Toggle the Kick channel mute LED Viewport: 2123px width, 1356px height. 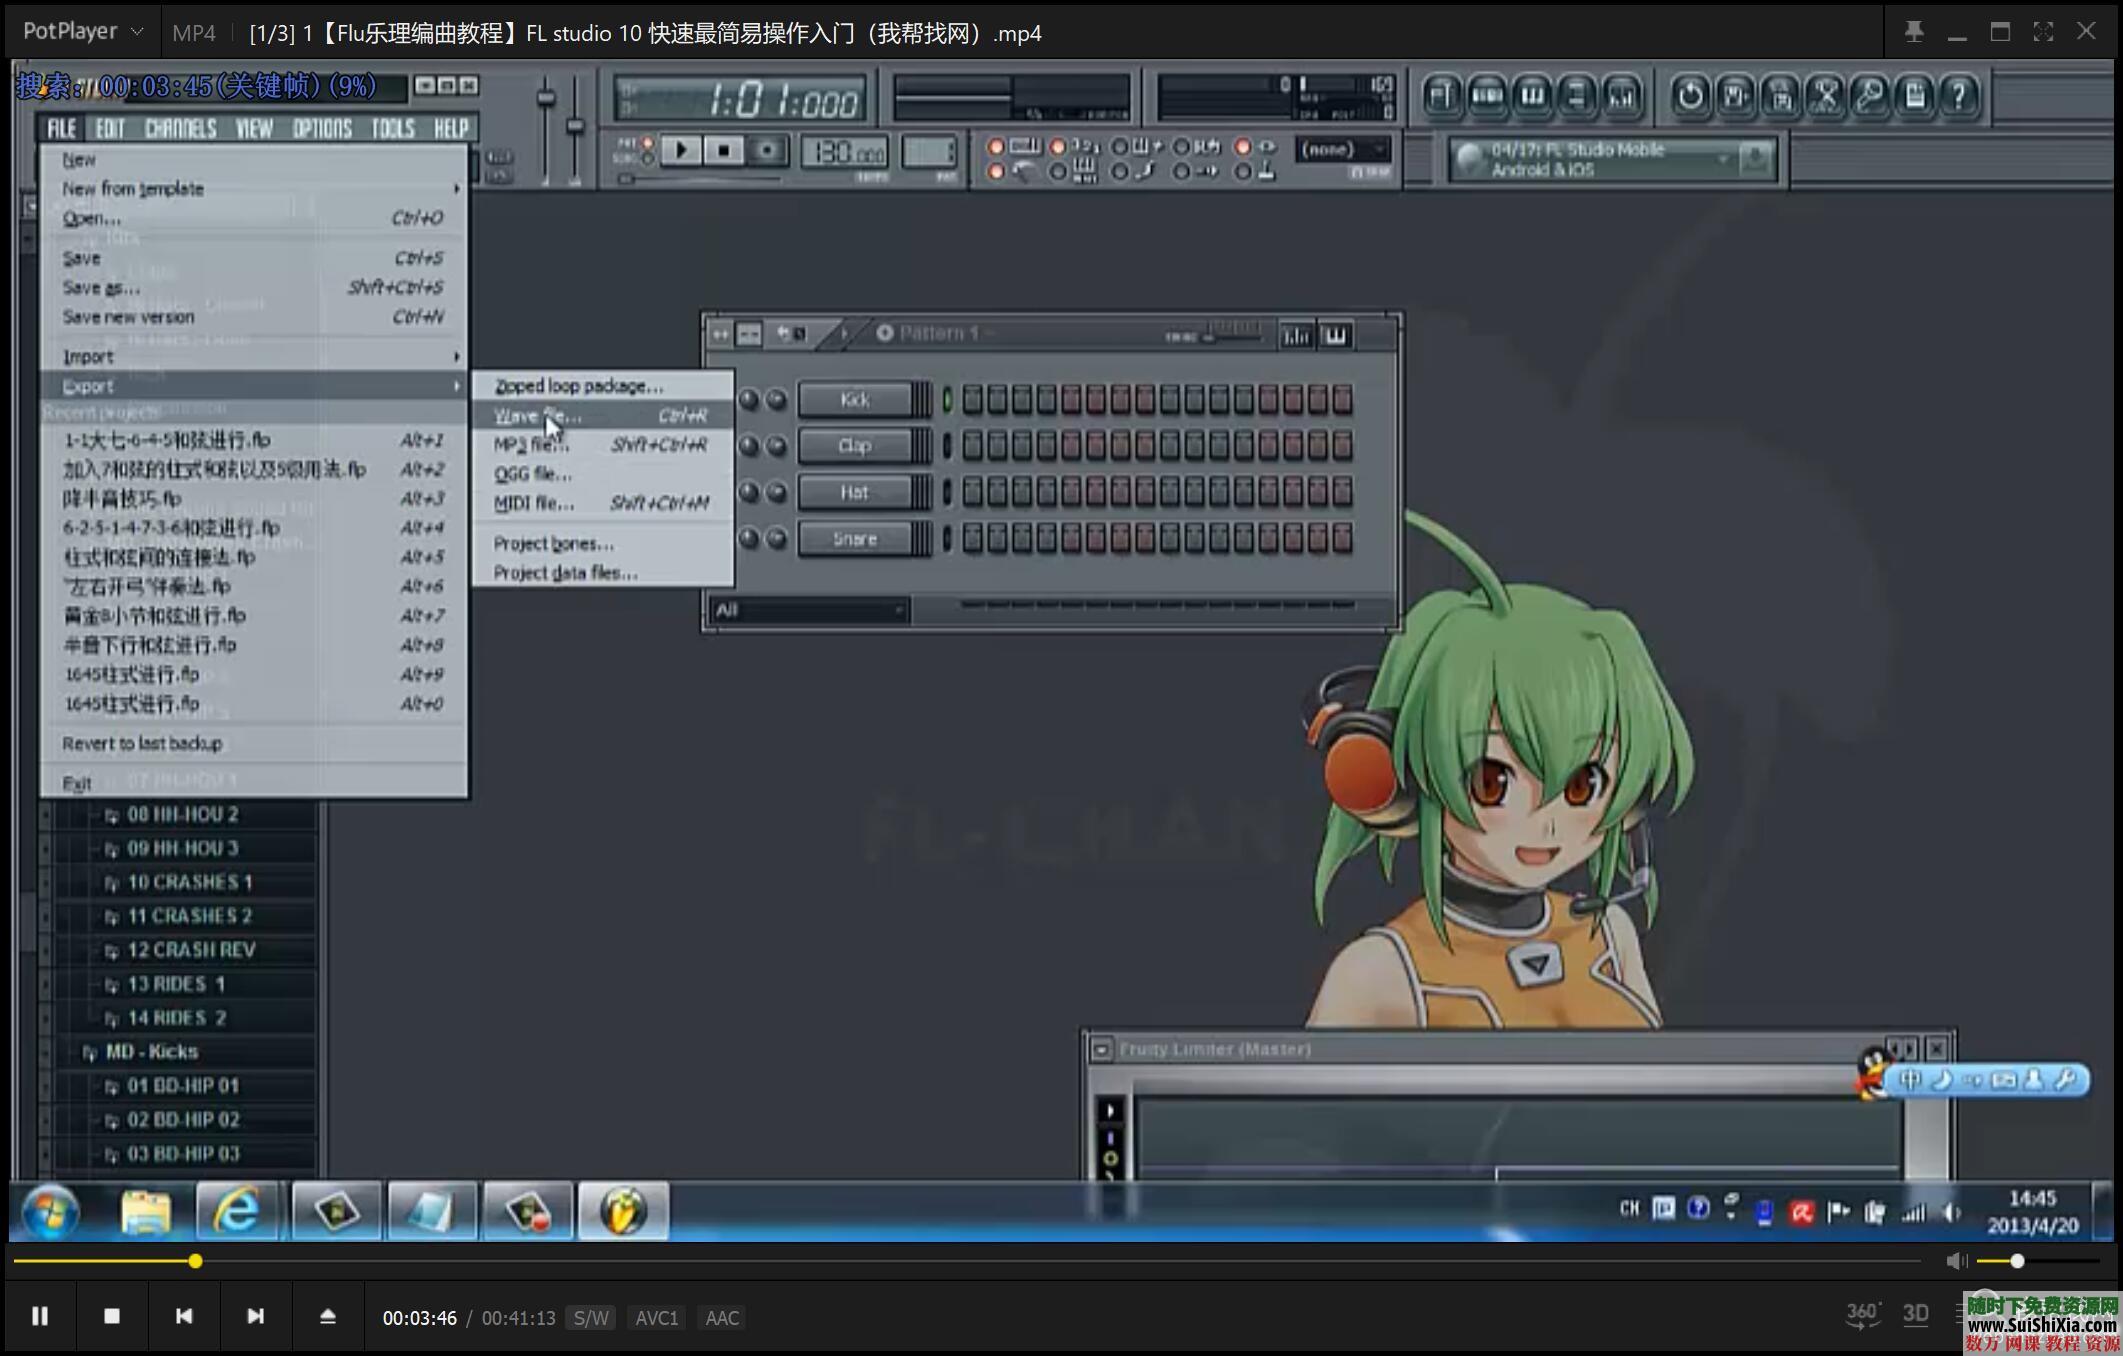click(947, 400)
